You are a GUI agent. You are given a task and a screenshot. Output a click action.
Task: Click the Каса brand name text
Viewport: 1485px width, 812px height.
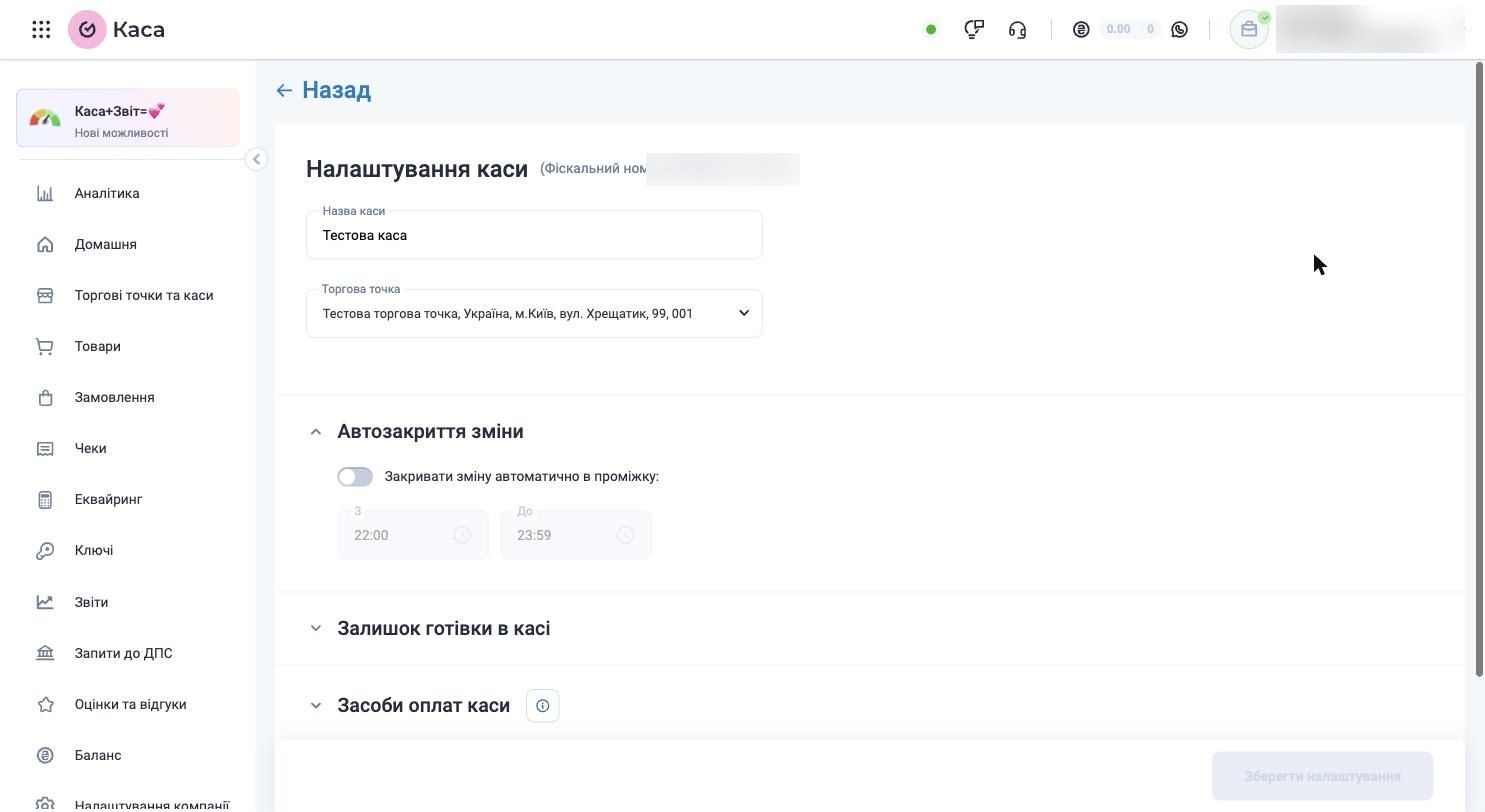[x=139, y=30]
